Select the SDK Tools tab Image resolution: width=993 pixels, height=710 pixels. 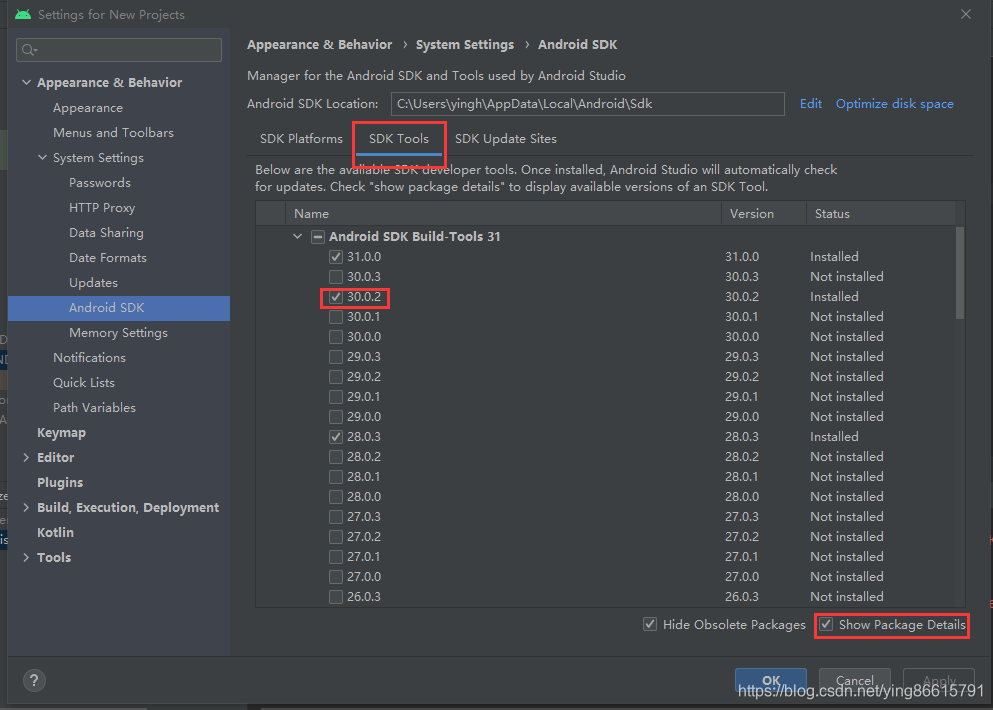tap(398, 139)
